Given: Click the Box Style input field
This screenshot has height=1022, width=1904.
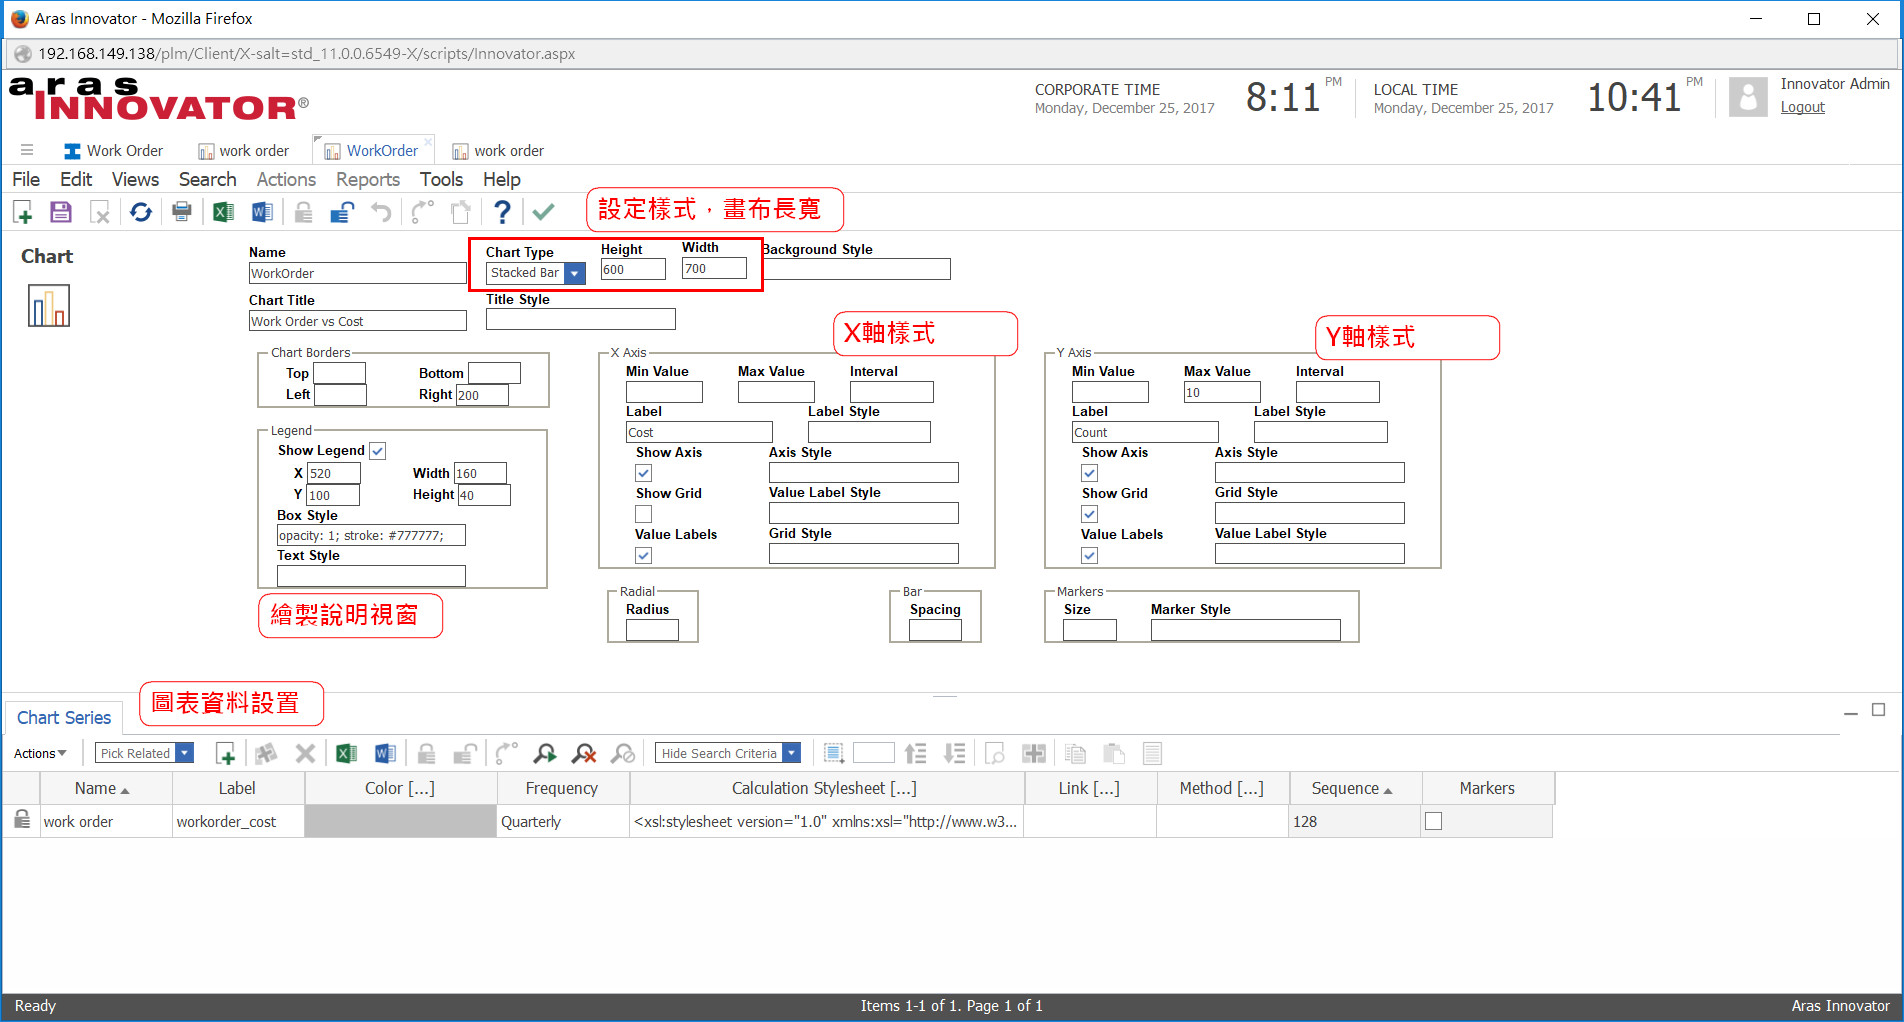Looking at the screenshot, I should click(x=371, y=535).
